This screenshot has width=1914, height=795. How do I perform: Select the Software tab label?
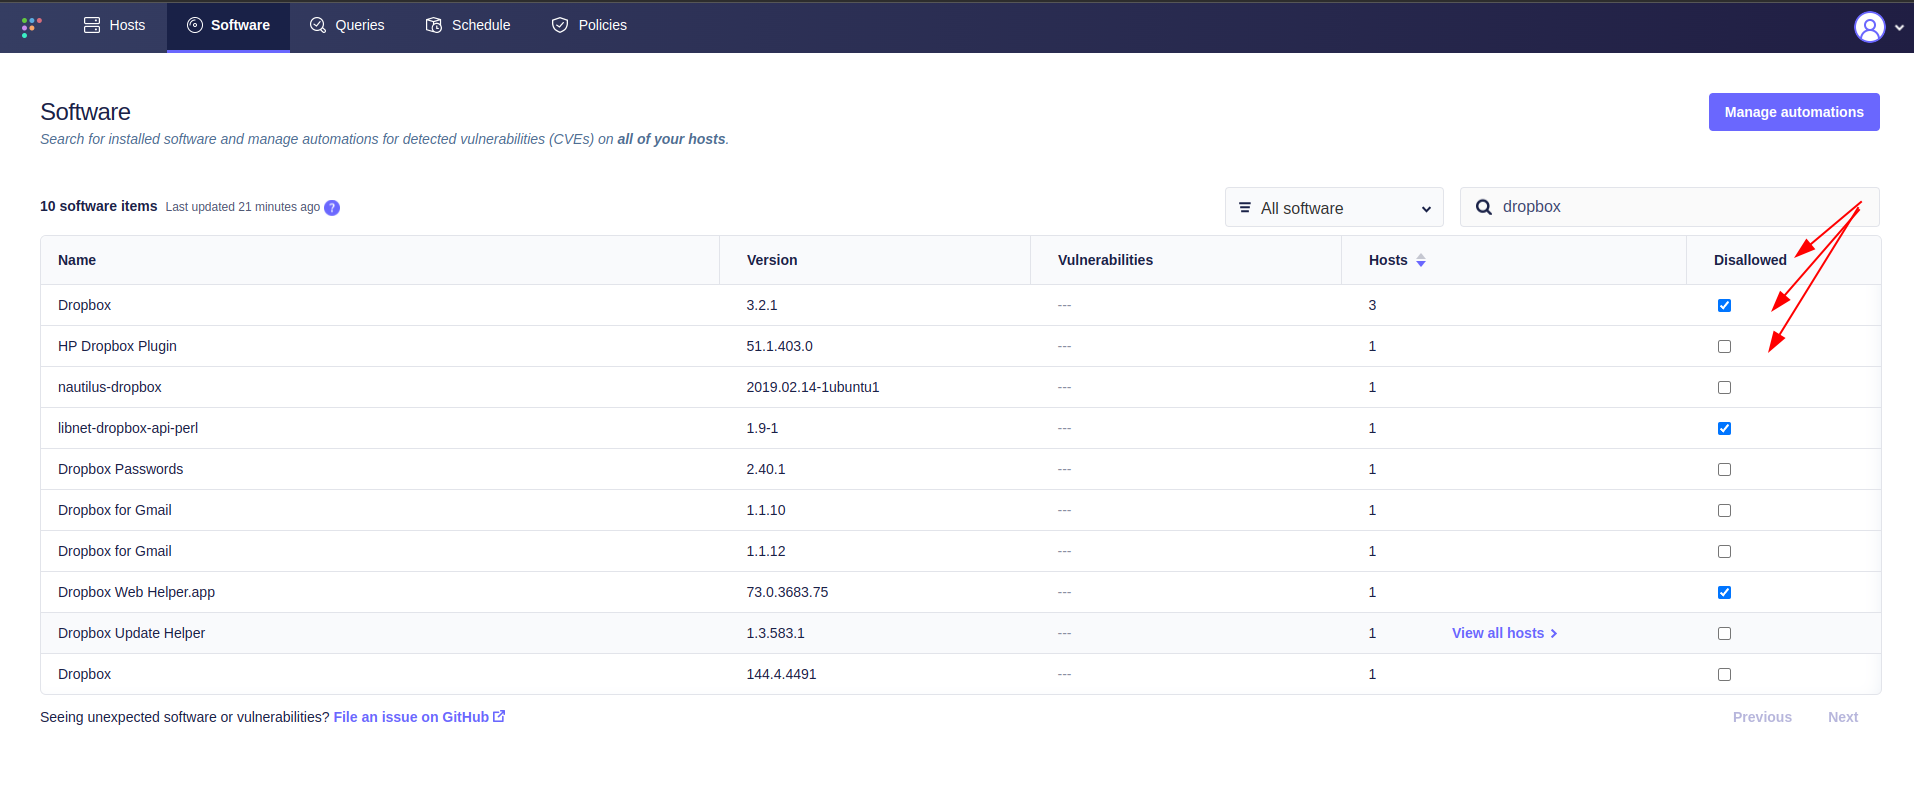(x=240, y=25)
